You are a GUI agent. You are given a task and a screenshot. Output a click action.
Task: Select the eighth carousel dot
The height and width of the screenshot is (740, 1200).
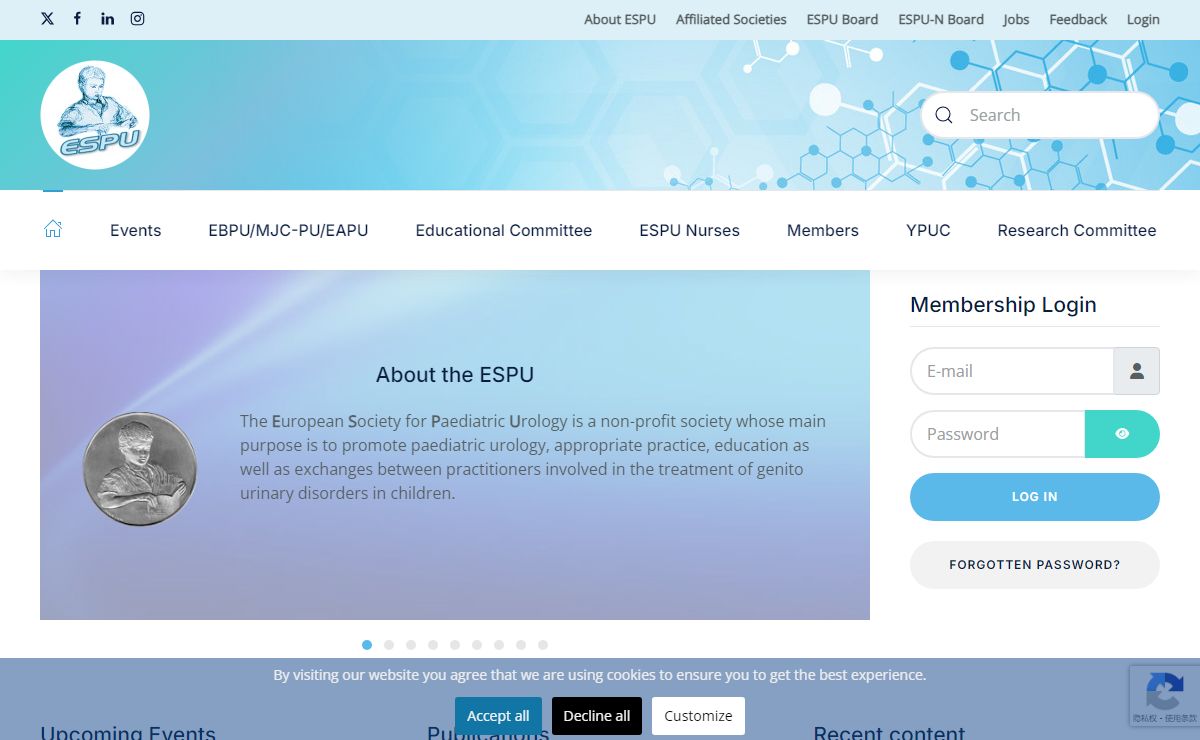[521, 645]
